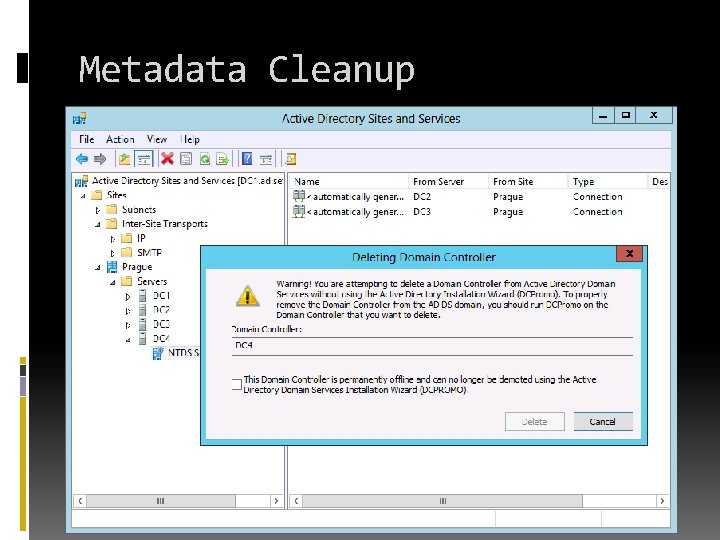This screenshot has width=720, height=540.
Task: Minimize the Sites and Services window
Action: (603, 115)
